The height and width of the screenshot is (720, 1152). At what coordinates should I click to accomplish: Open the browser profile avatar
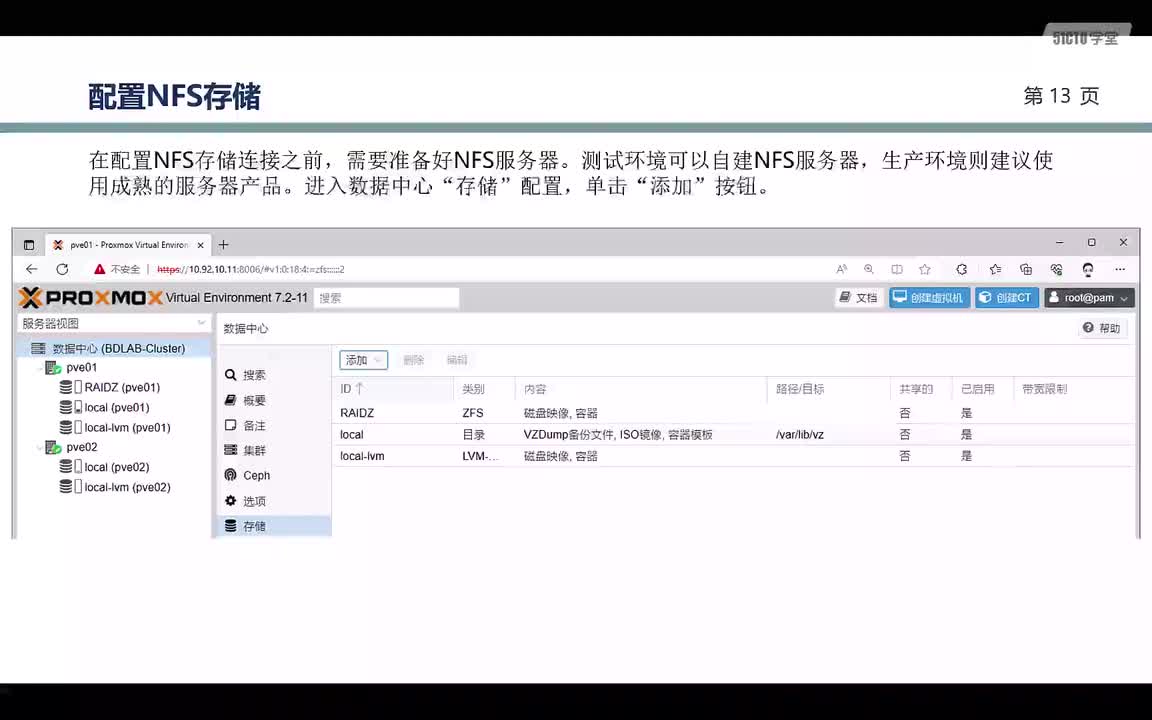pyautogui.click(x=1088, y=269)
